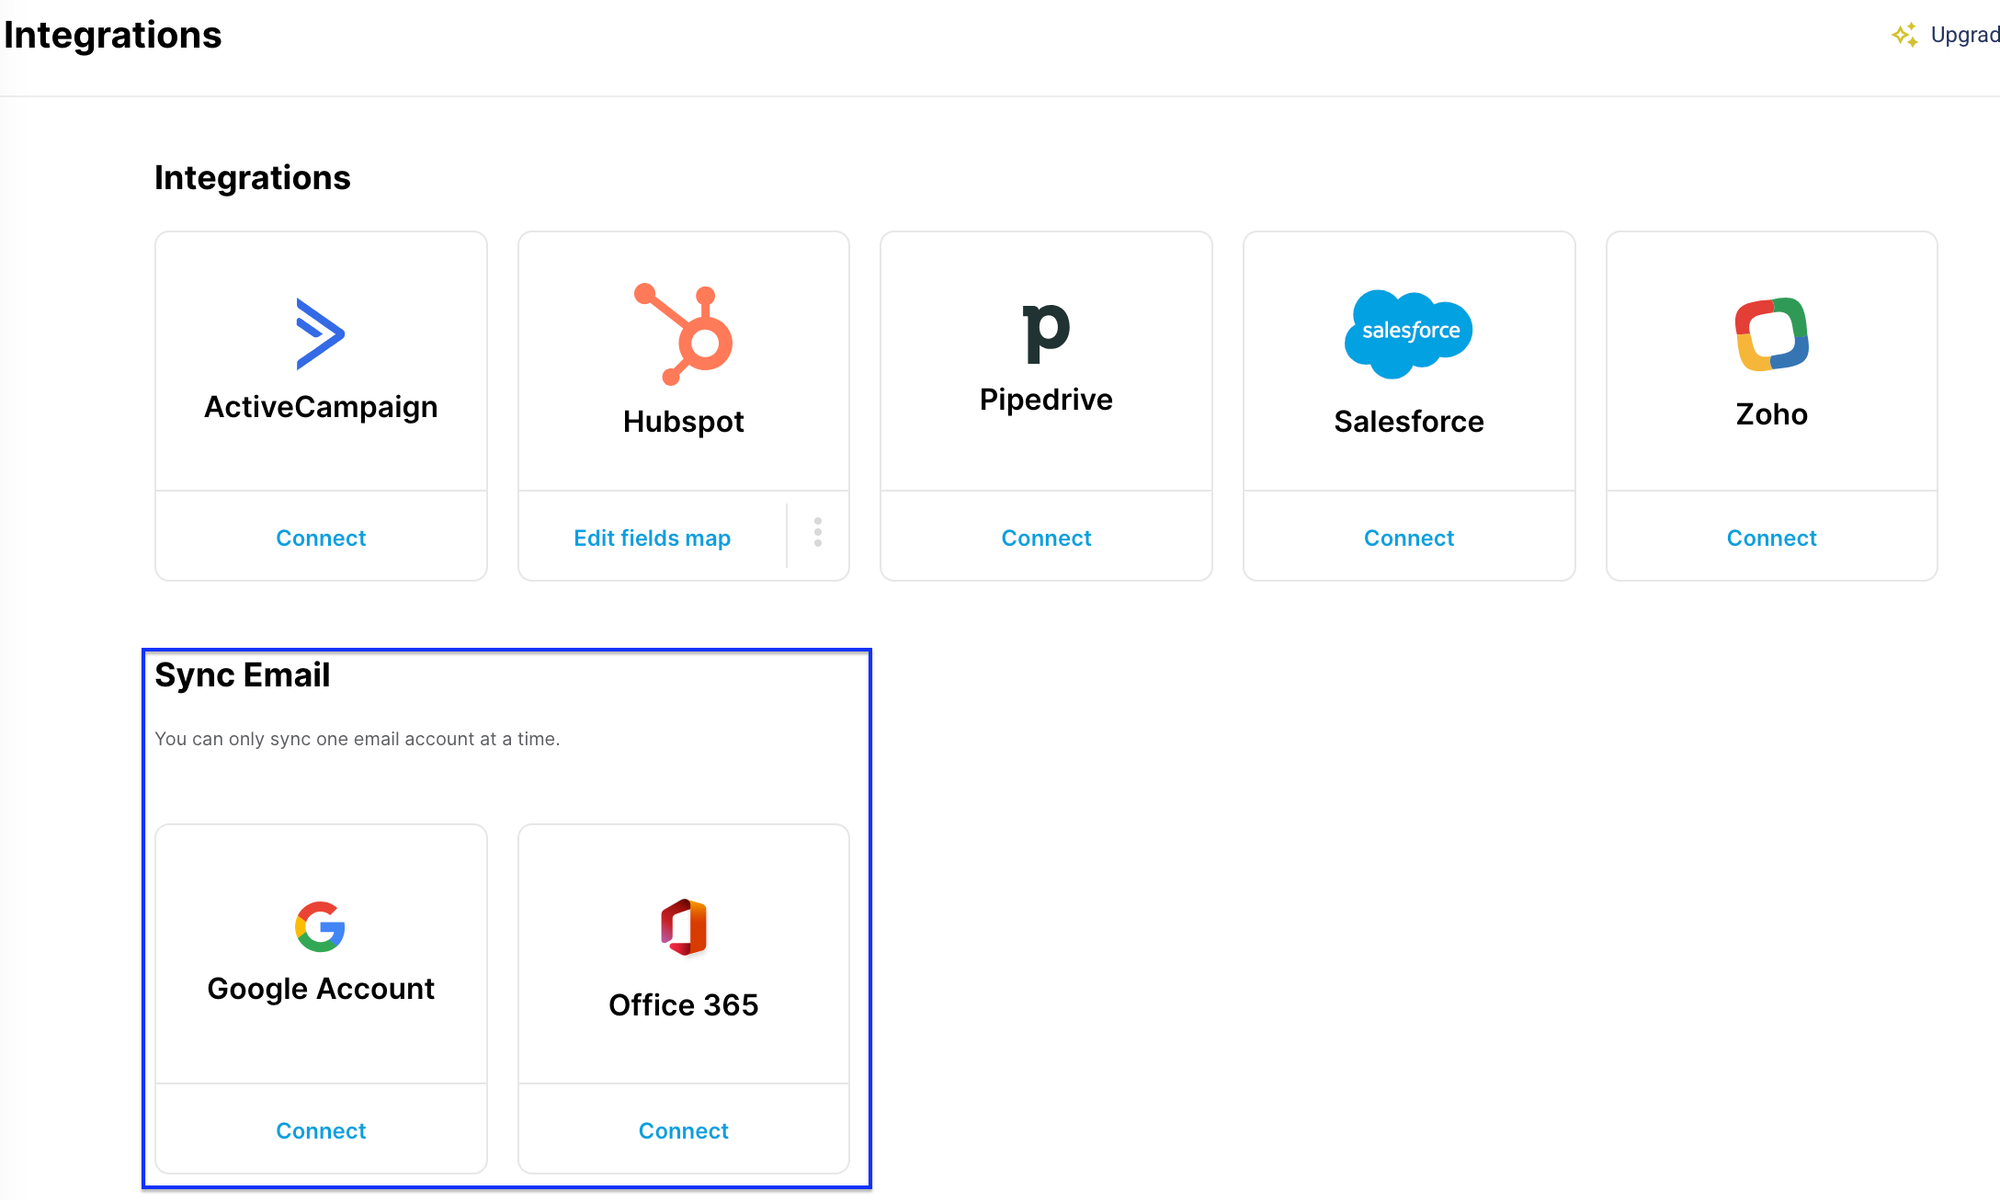Select the Google Account card title

click(x=321, y=989)
